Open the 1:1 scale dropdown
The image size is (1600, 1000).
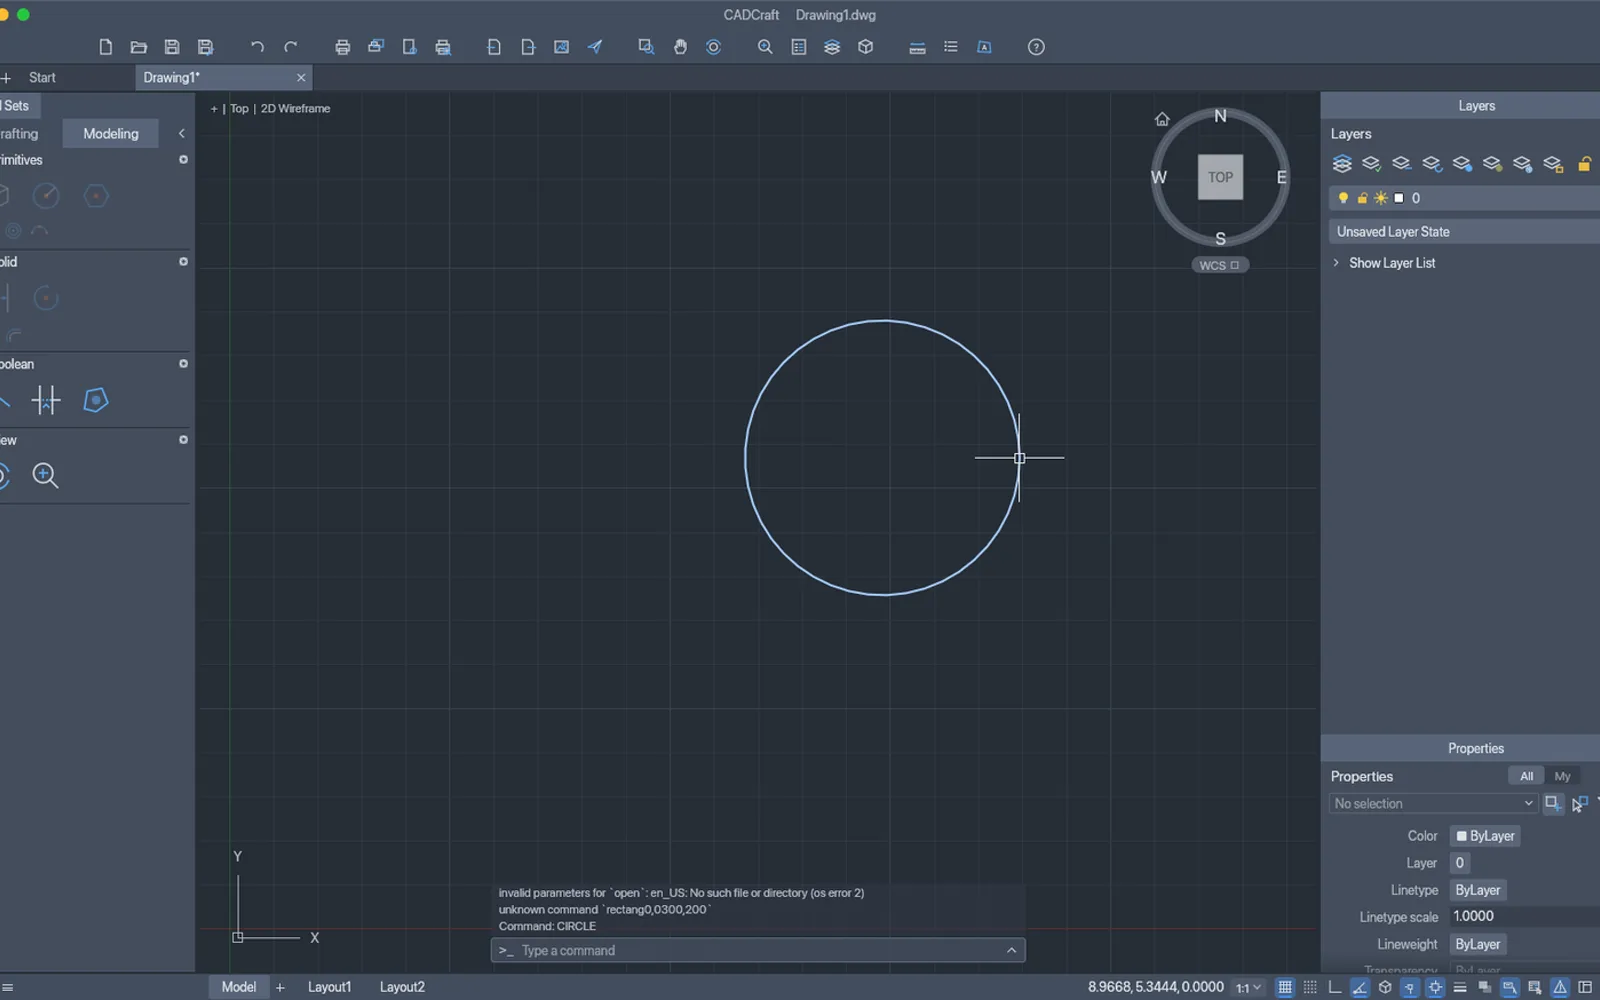(1248, 987)
